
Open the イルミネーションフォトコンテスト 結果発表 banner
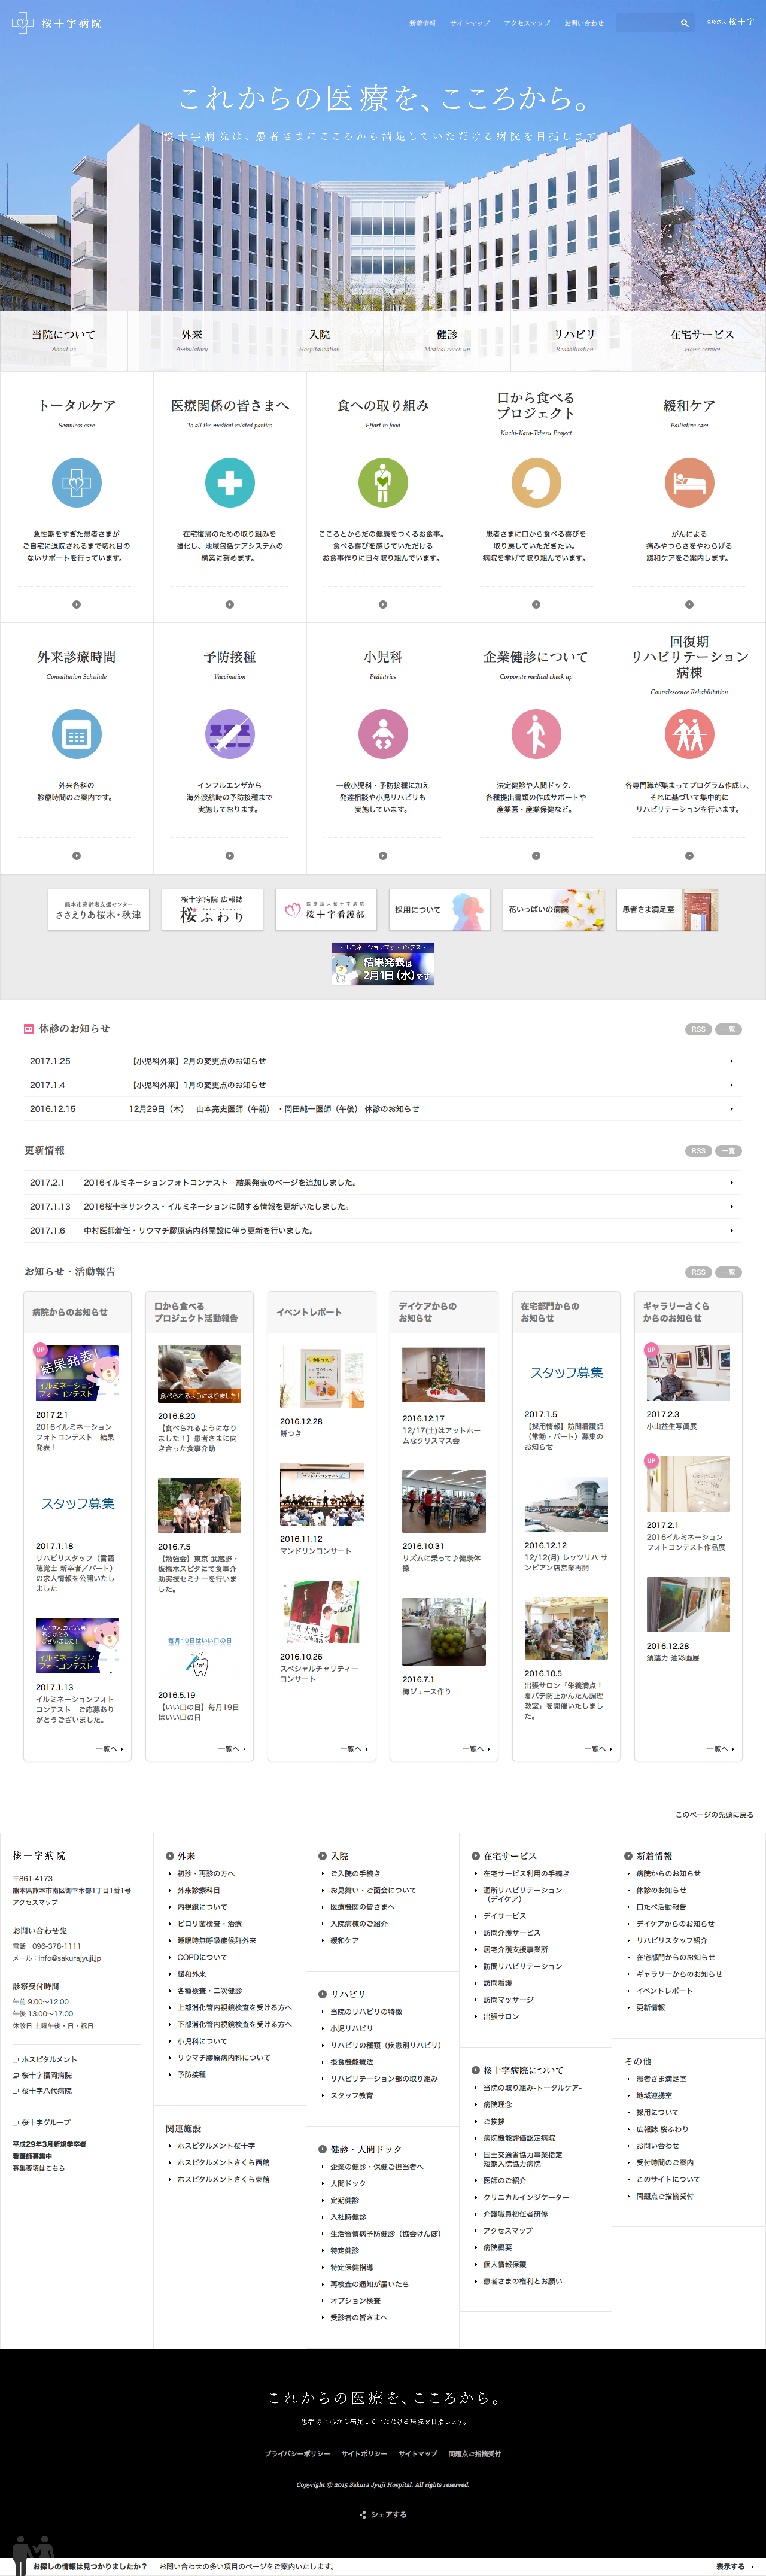tap(383, 963)
